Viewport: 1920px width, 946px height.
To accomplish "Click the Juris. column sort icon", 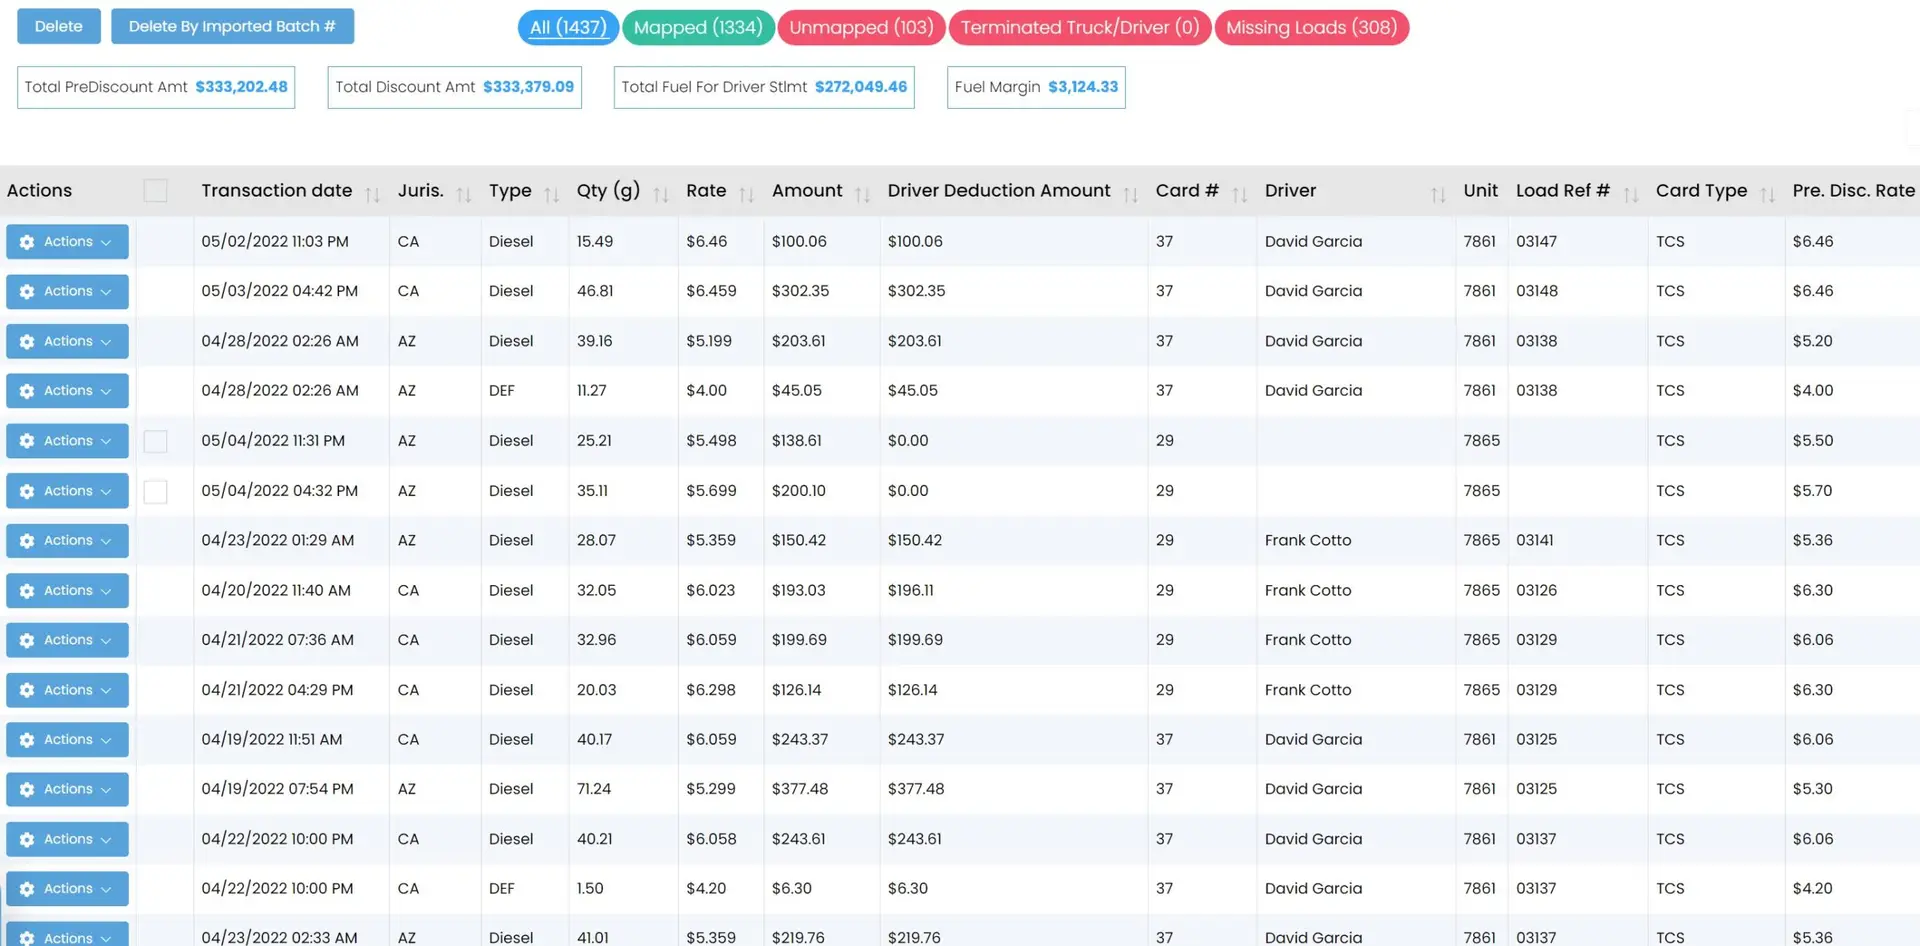I will click(463, 194).
